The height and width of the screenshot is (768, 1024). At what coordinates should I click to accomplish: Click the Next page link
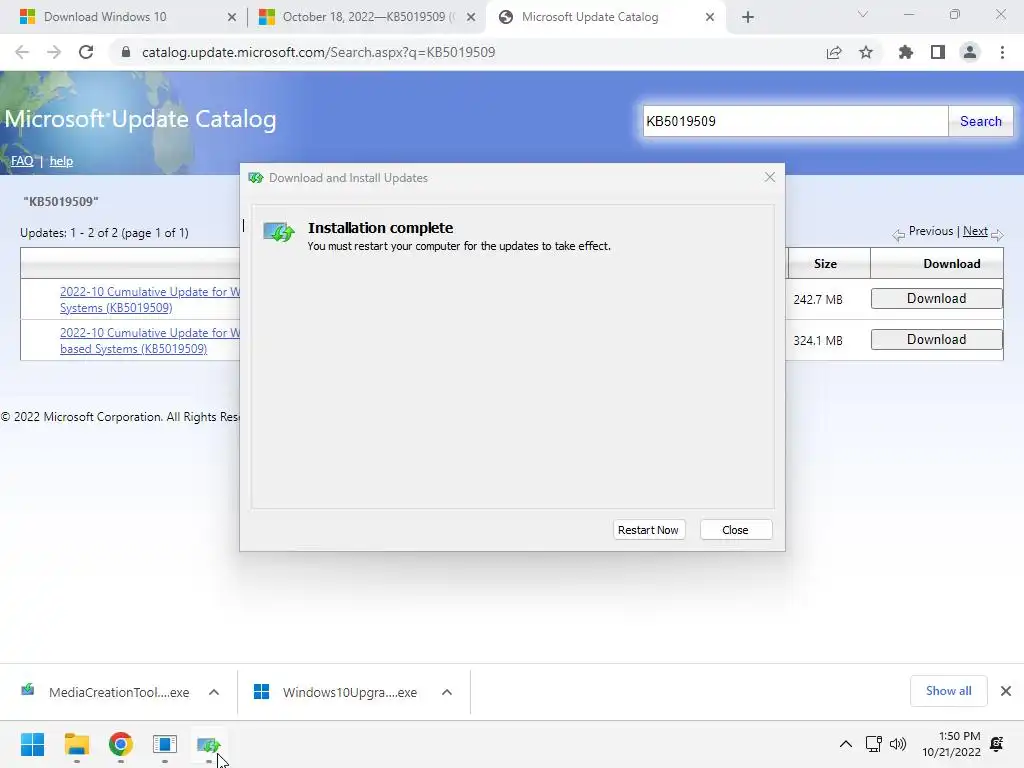click(x=975, y=231)
